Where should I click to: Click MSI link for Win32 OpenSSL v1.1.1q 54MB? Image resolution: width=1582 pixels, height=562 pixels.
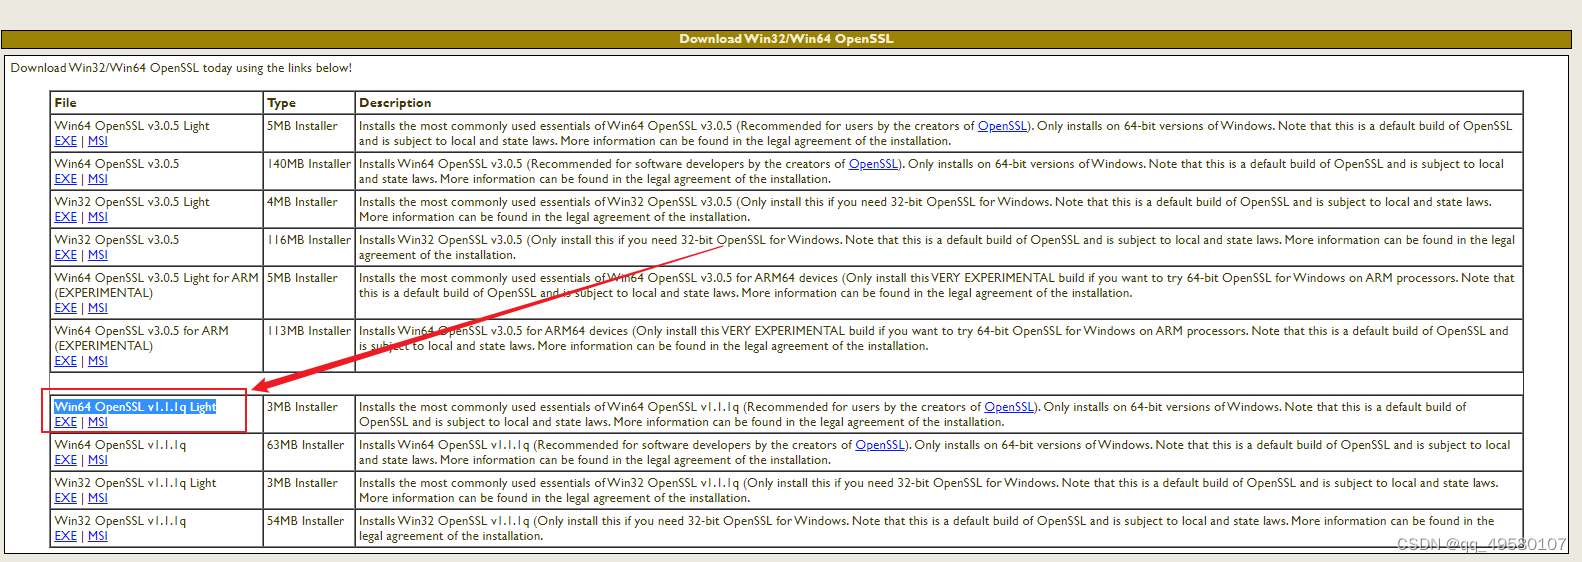tap(97, 536)
